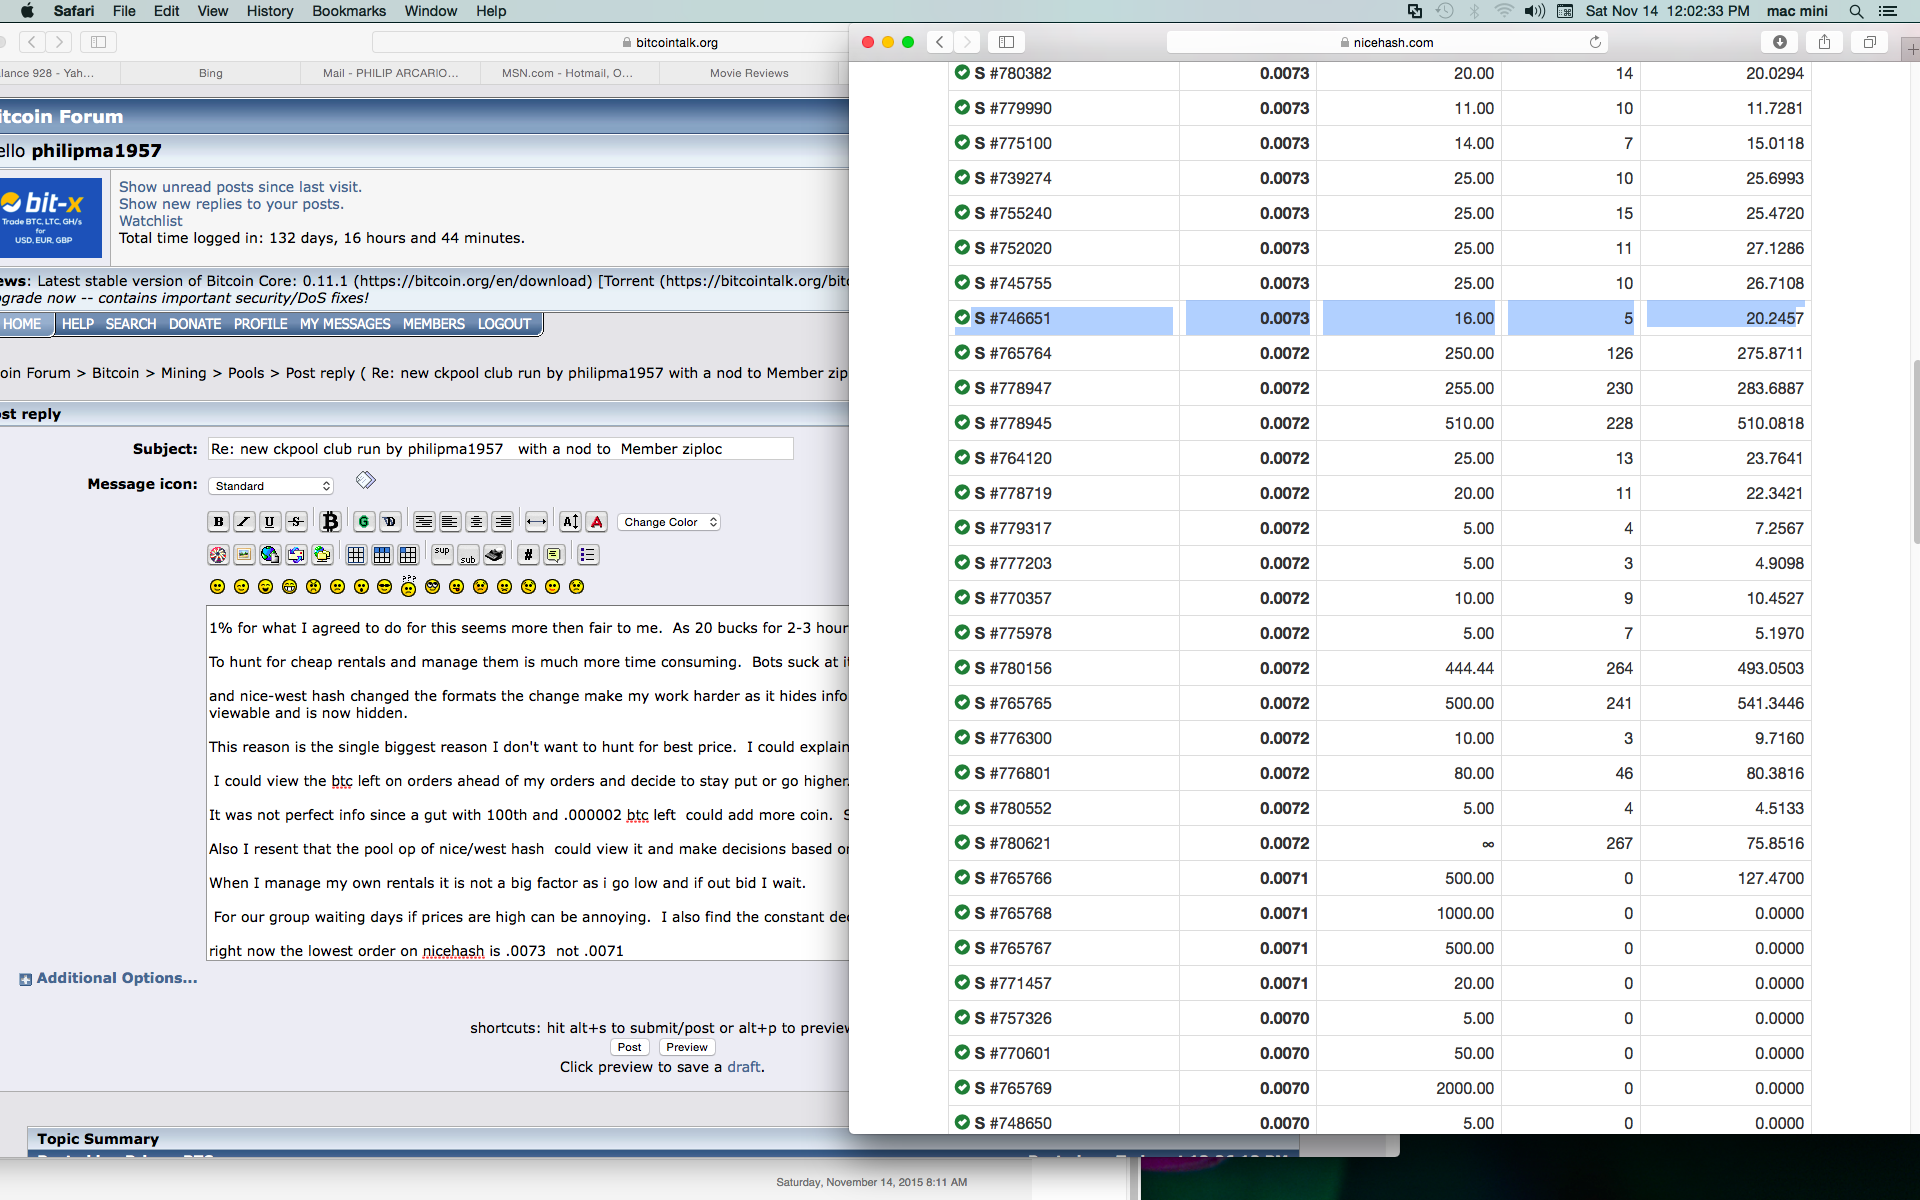Open the PROFILE forum menu item
The width and height of the screenshot is (1920, 1200).
260,324
